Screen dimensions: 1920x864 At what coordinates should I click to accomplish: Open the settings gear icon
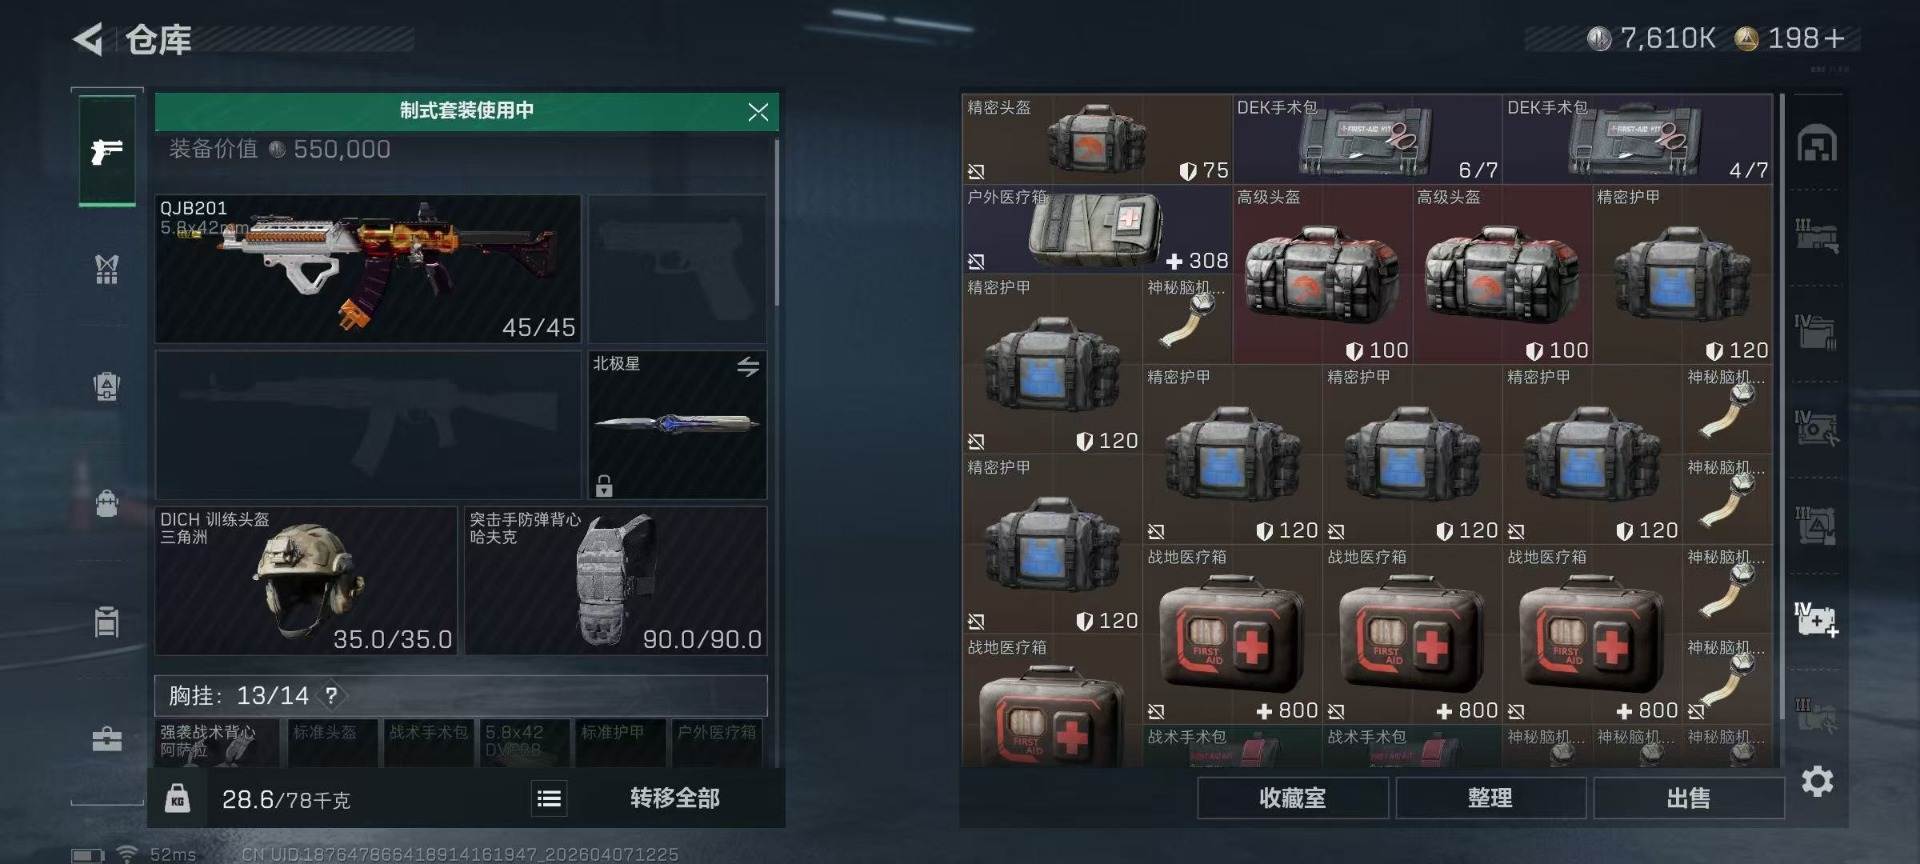tap(1817, 781)
